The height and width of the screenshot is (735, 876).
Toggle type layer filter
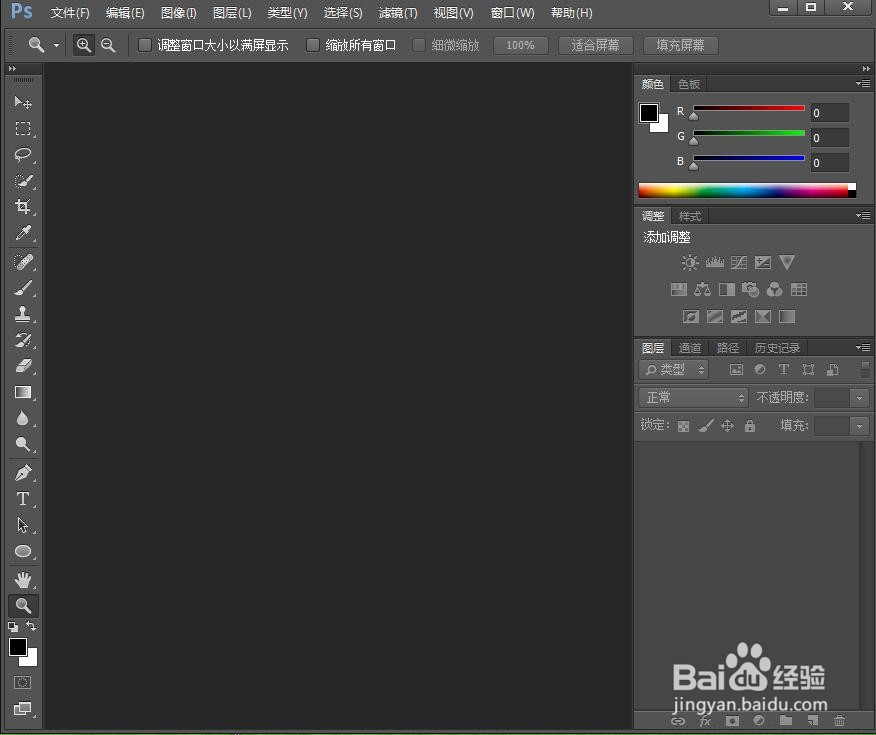coord(784,369)
